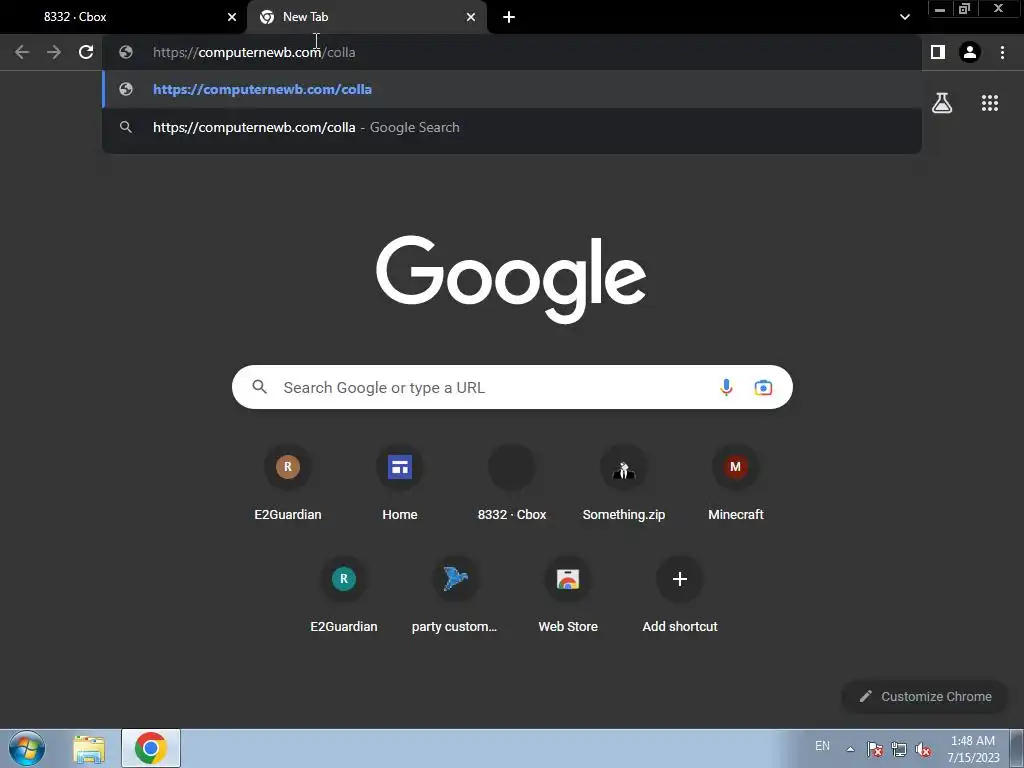Open Chrome's three-dot menu

pyautogui.click(x=1002, y=52)
